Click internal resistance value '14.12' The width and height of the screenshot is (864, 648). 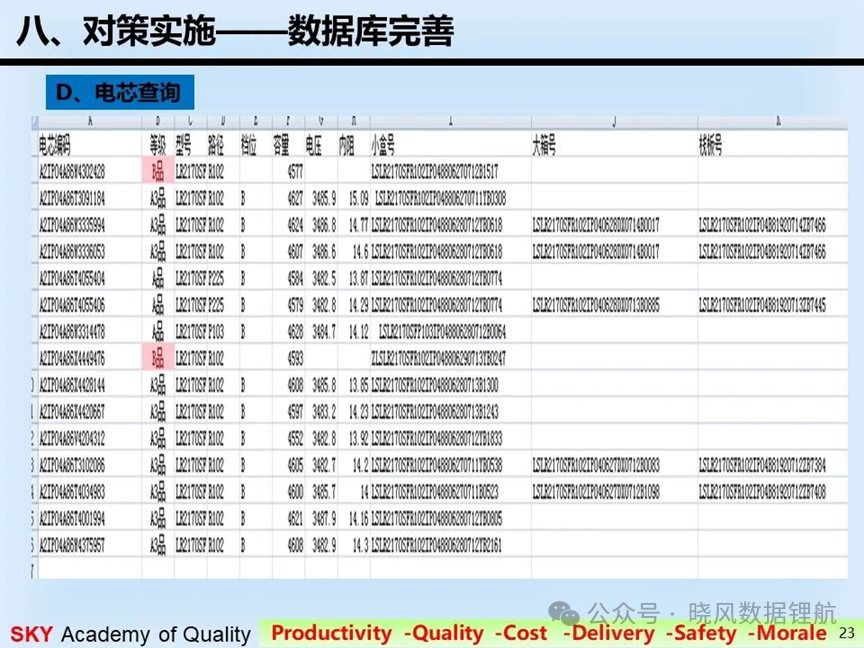tap(359, 332)
